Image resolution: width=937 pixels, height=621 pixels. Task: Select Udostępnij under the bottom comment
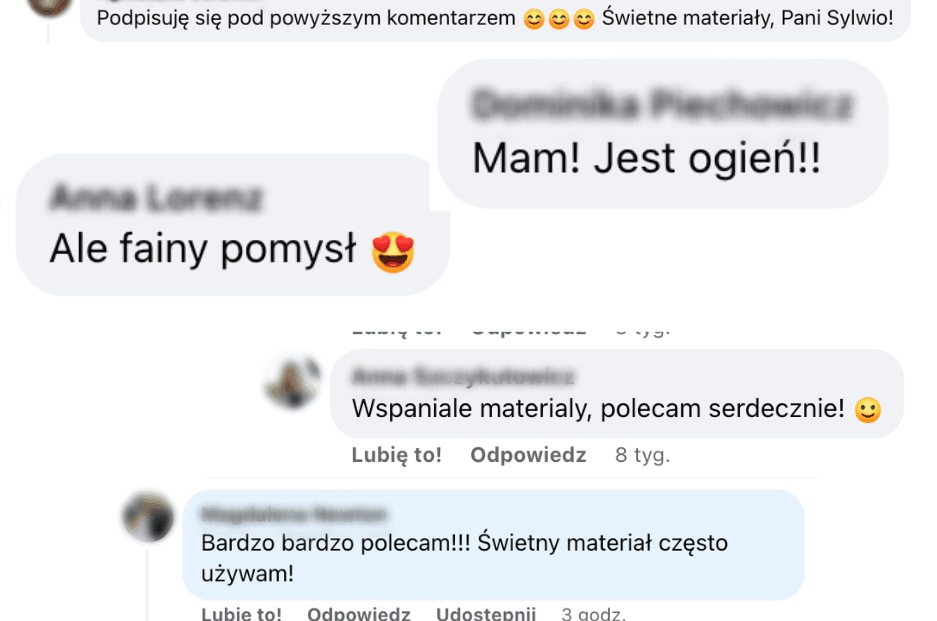(x=486, y=613)
